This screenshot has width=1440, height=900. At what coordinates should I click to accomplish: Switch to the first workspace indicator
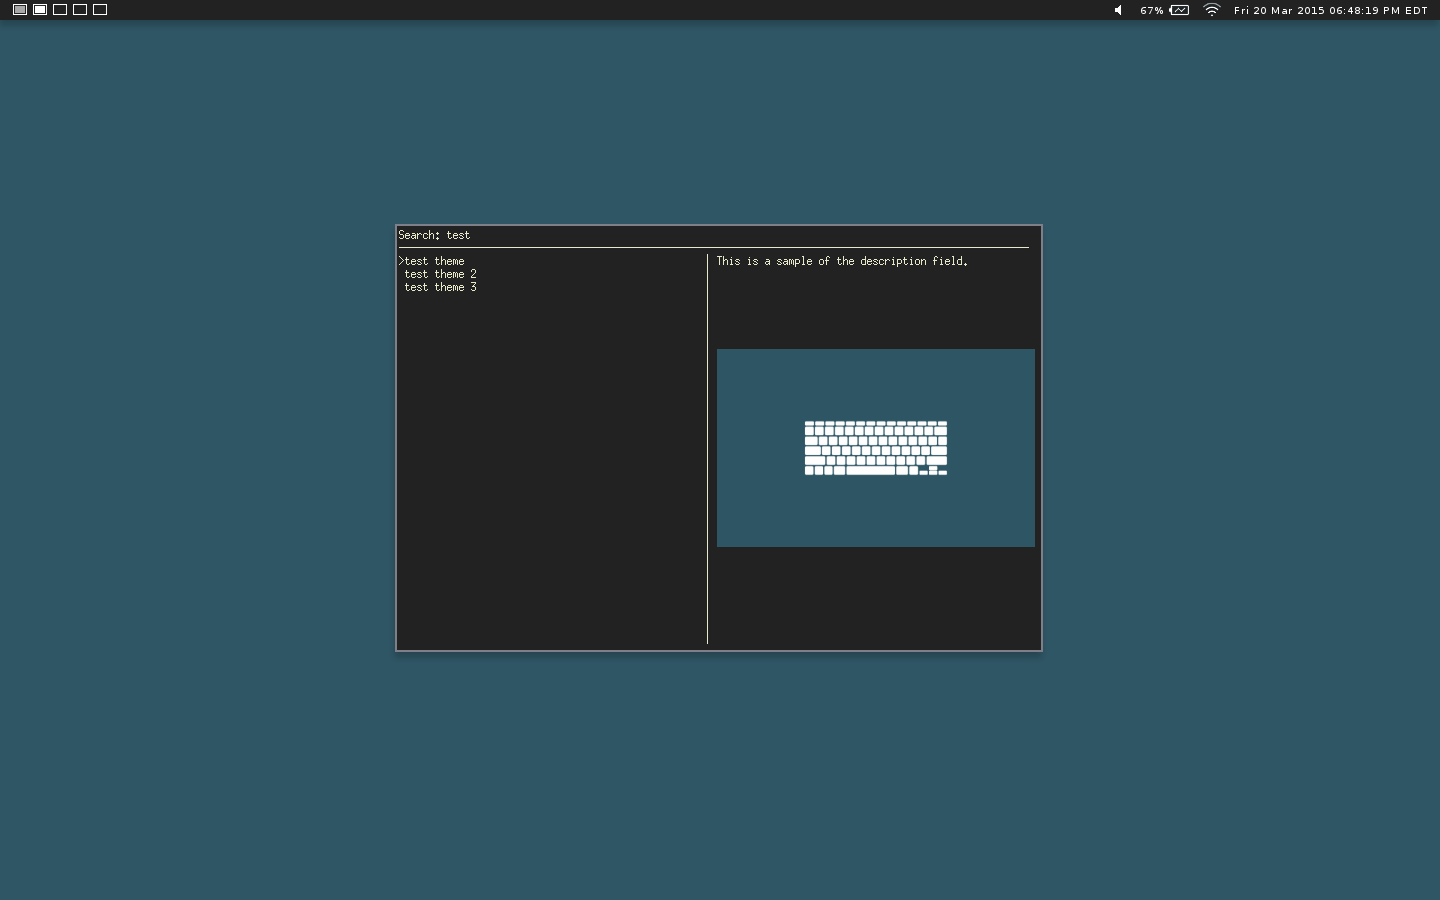coord(20,10)
